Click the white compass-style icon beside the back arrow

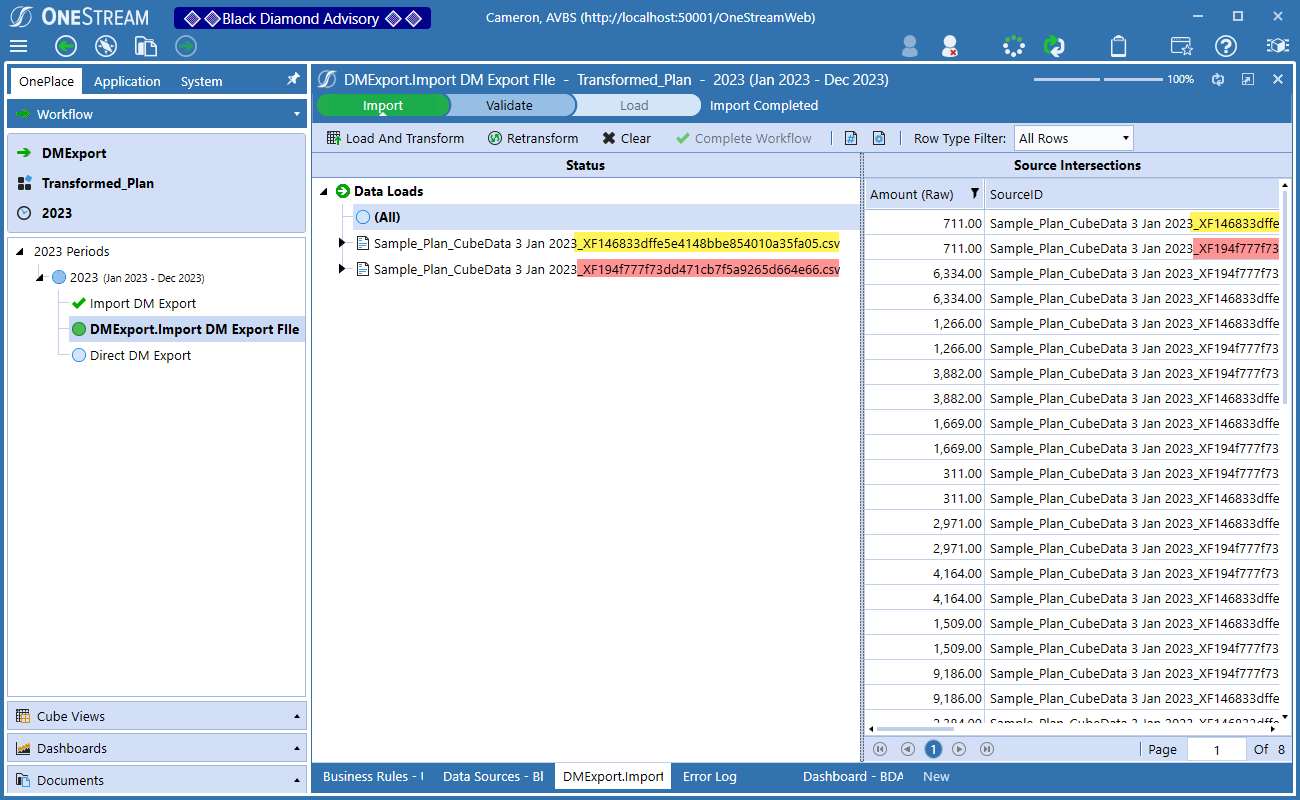point(106,46)
